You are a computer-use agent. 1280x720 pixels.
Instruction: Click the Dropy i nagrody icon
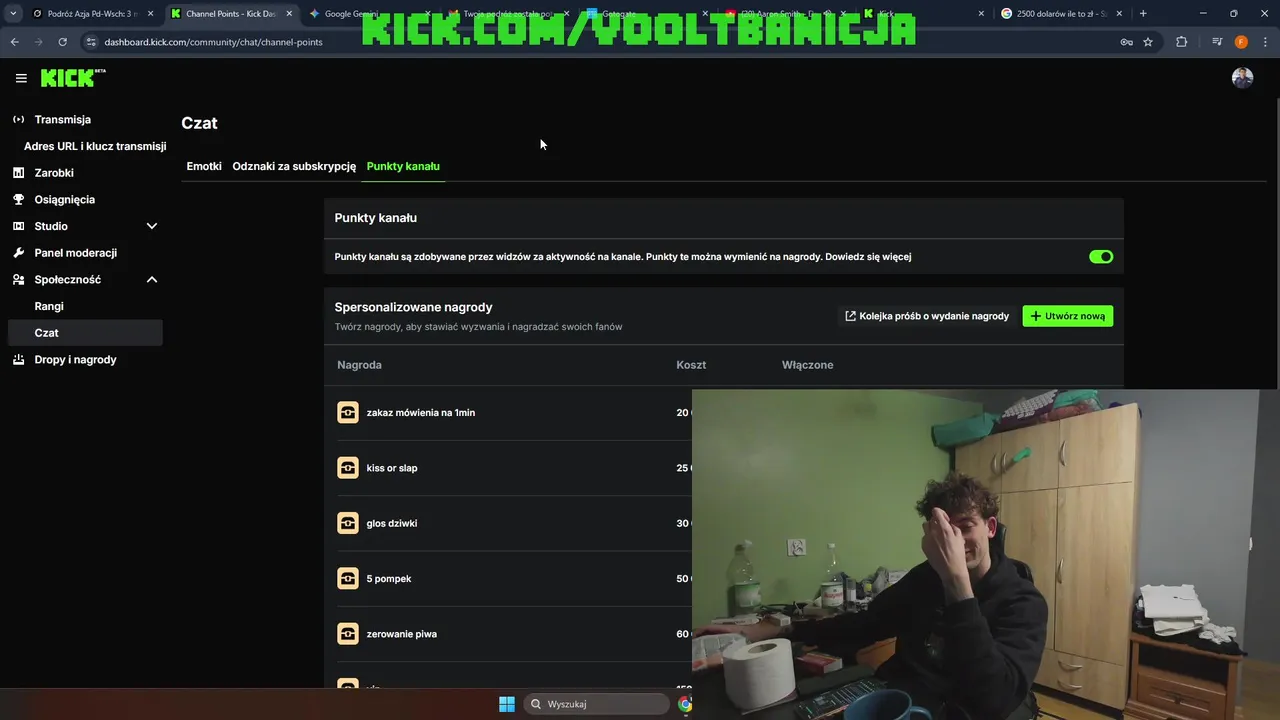(18, 359)
